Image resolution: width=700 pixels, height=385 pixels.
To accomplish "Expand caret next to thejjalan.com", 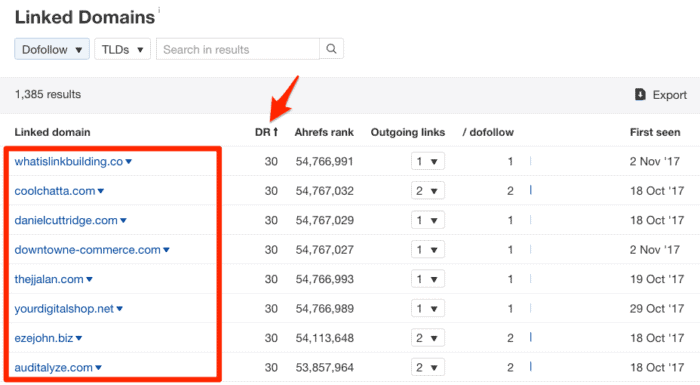I will point(89,280).
